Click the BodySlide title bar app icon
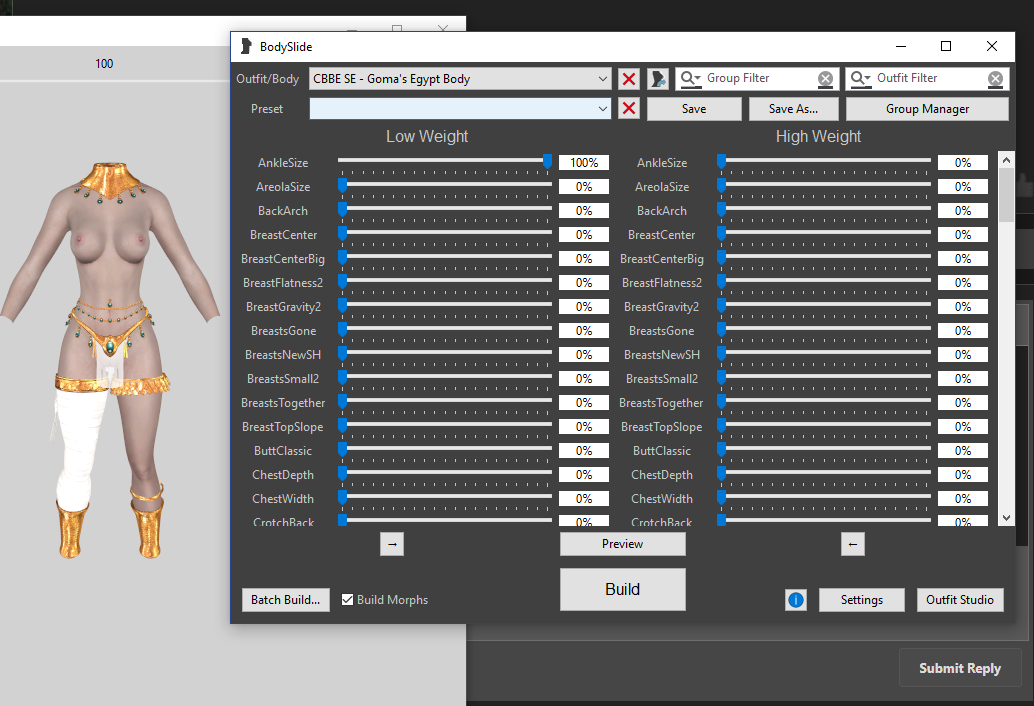 click(246, 46)
